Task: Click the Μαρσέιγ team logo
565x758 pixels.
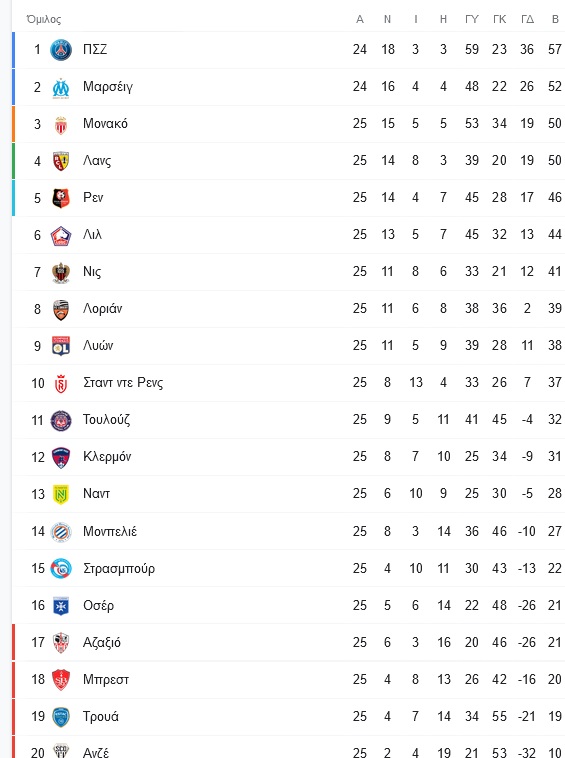Action: pyautogui.click(x=61, y=87)
